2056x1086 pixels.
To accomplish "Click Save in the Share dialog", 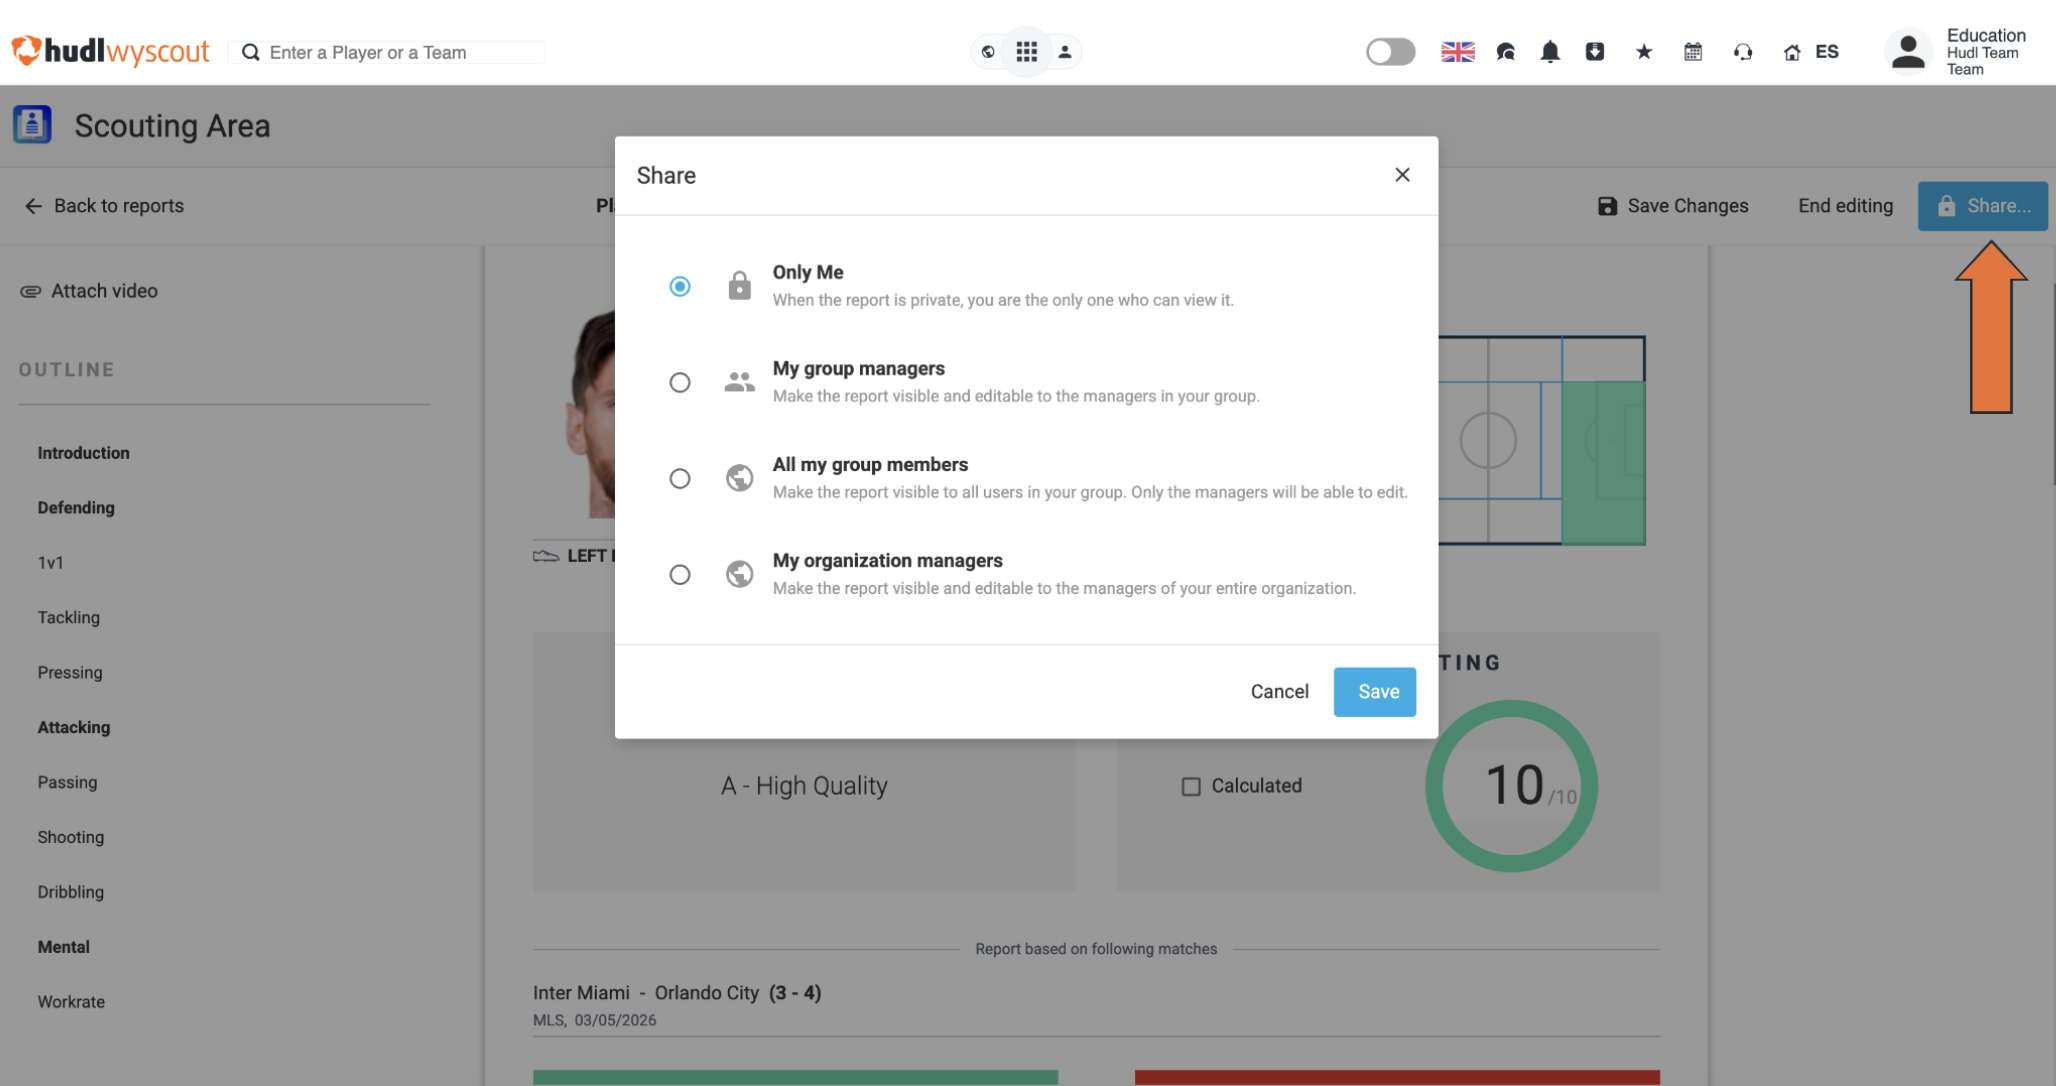I will click(1375, 692).
